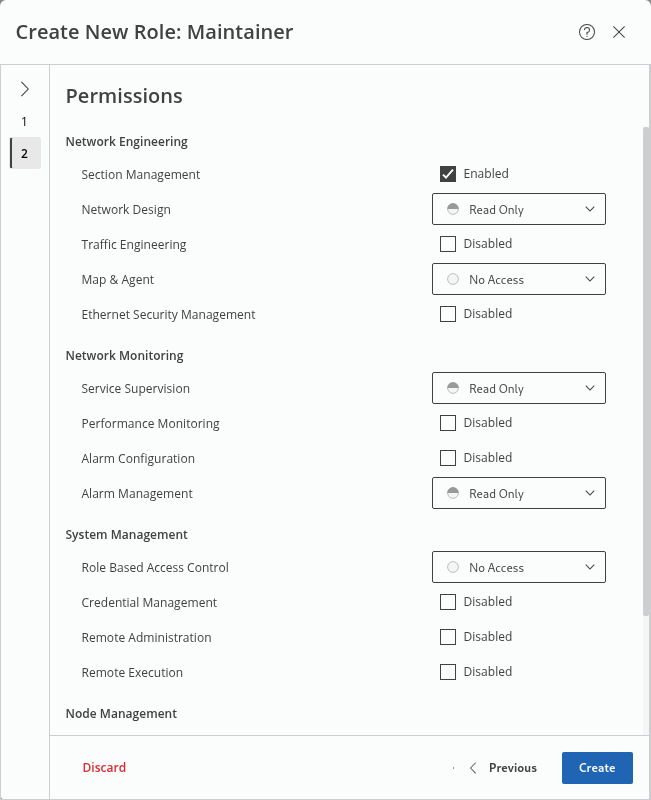Click the Create button
This screenshot has width=651, height=800.
coord(597,768)
